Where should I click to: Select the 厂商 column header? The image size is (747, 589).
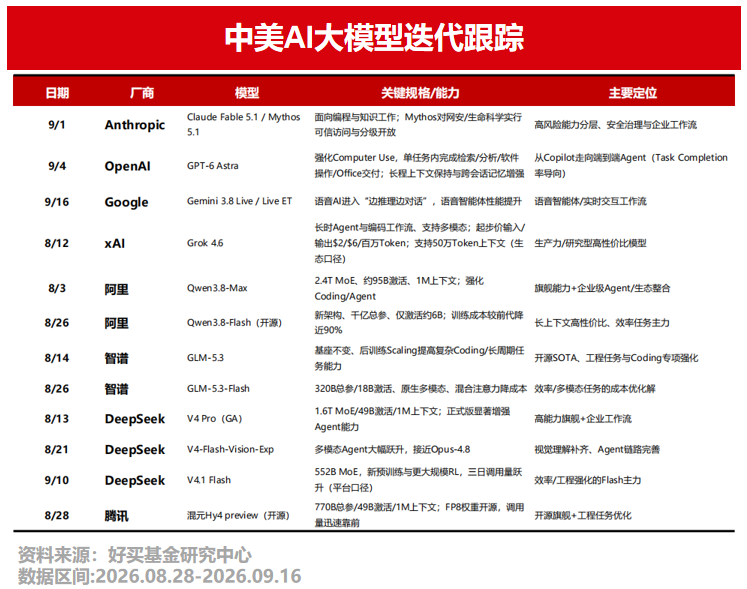pyautogui.click(x=142, y=92)
